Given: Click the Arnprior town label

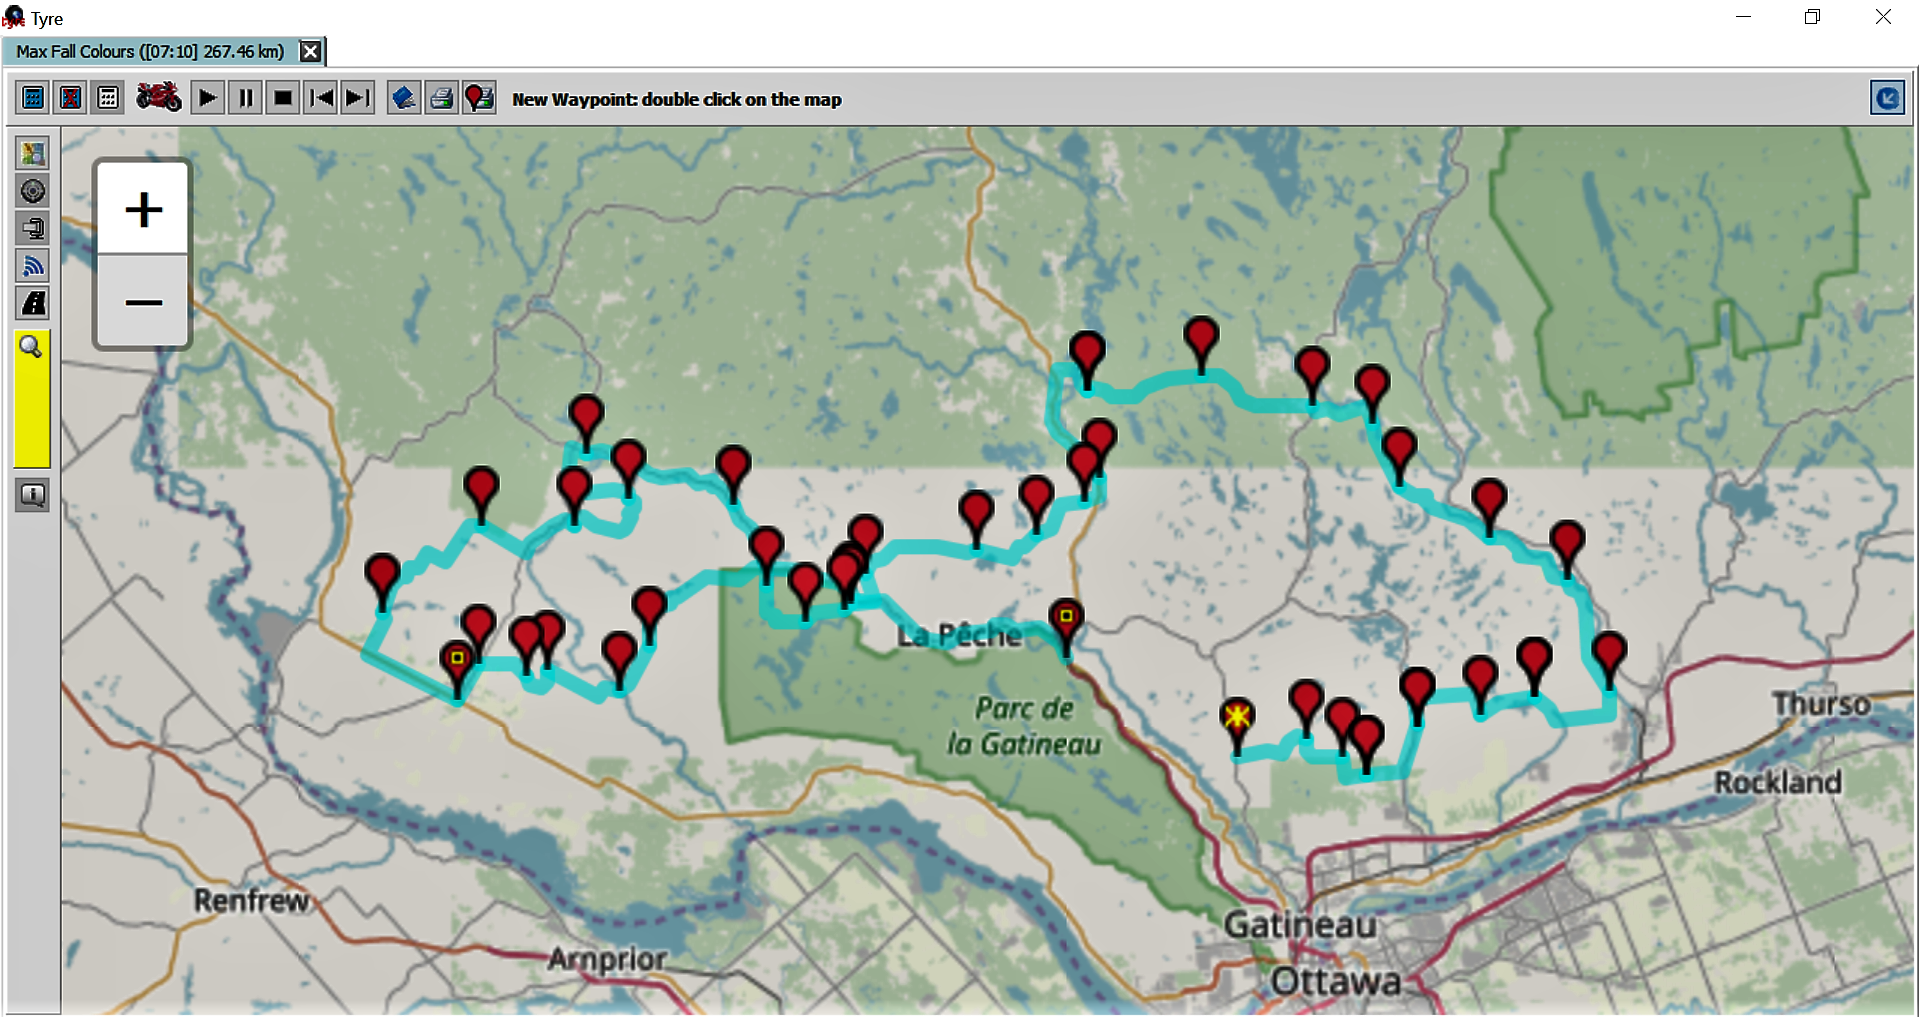Looking at the screenshot, I should pos(607,959).
